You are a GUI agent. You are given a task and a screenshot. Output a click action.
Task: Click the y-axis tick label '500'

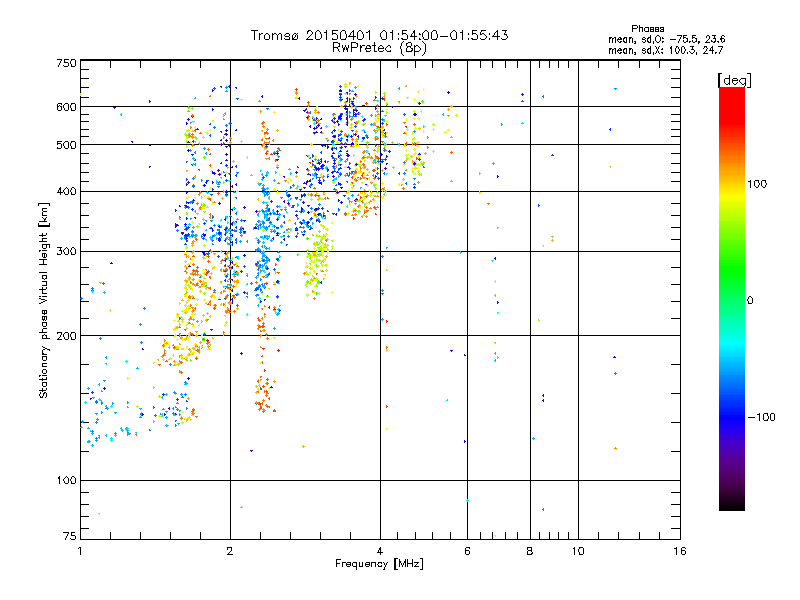tap(66, 145)
